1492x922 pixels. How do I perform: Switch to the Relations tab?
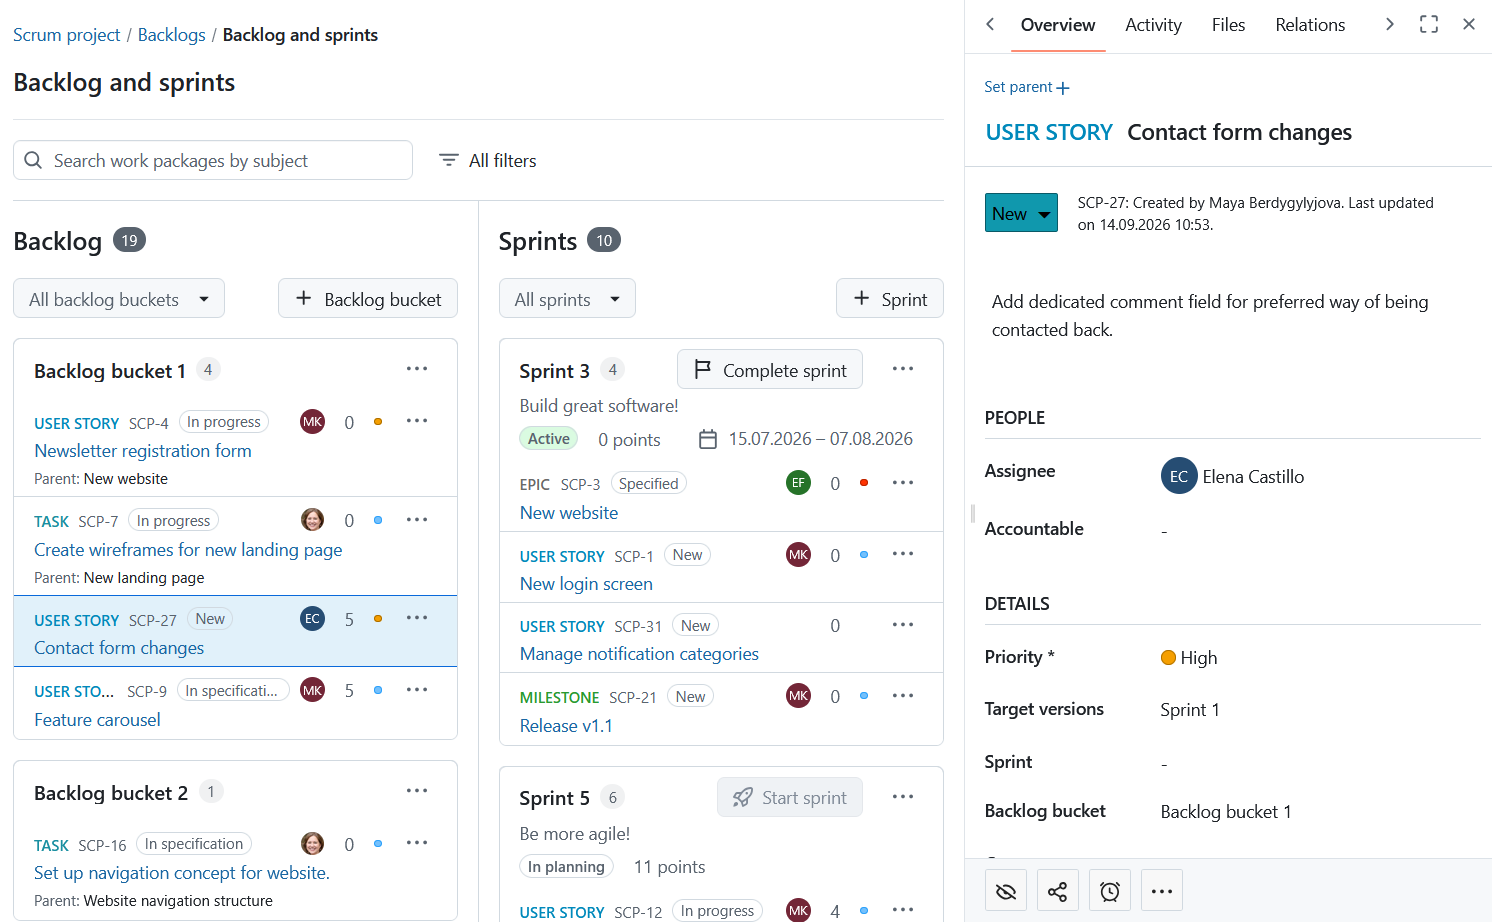point(1310,25)
